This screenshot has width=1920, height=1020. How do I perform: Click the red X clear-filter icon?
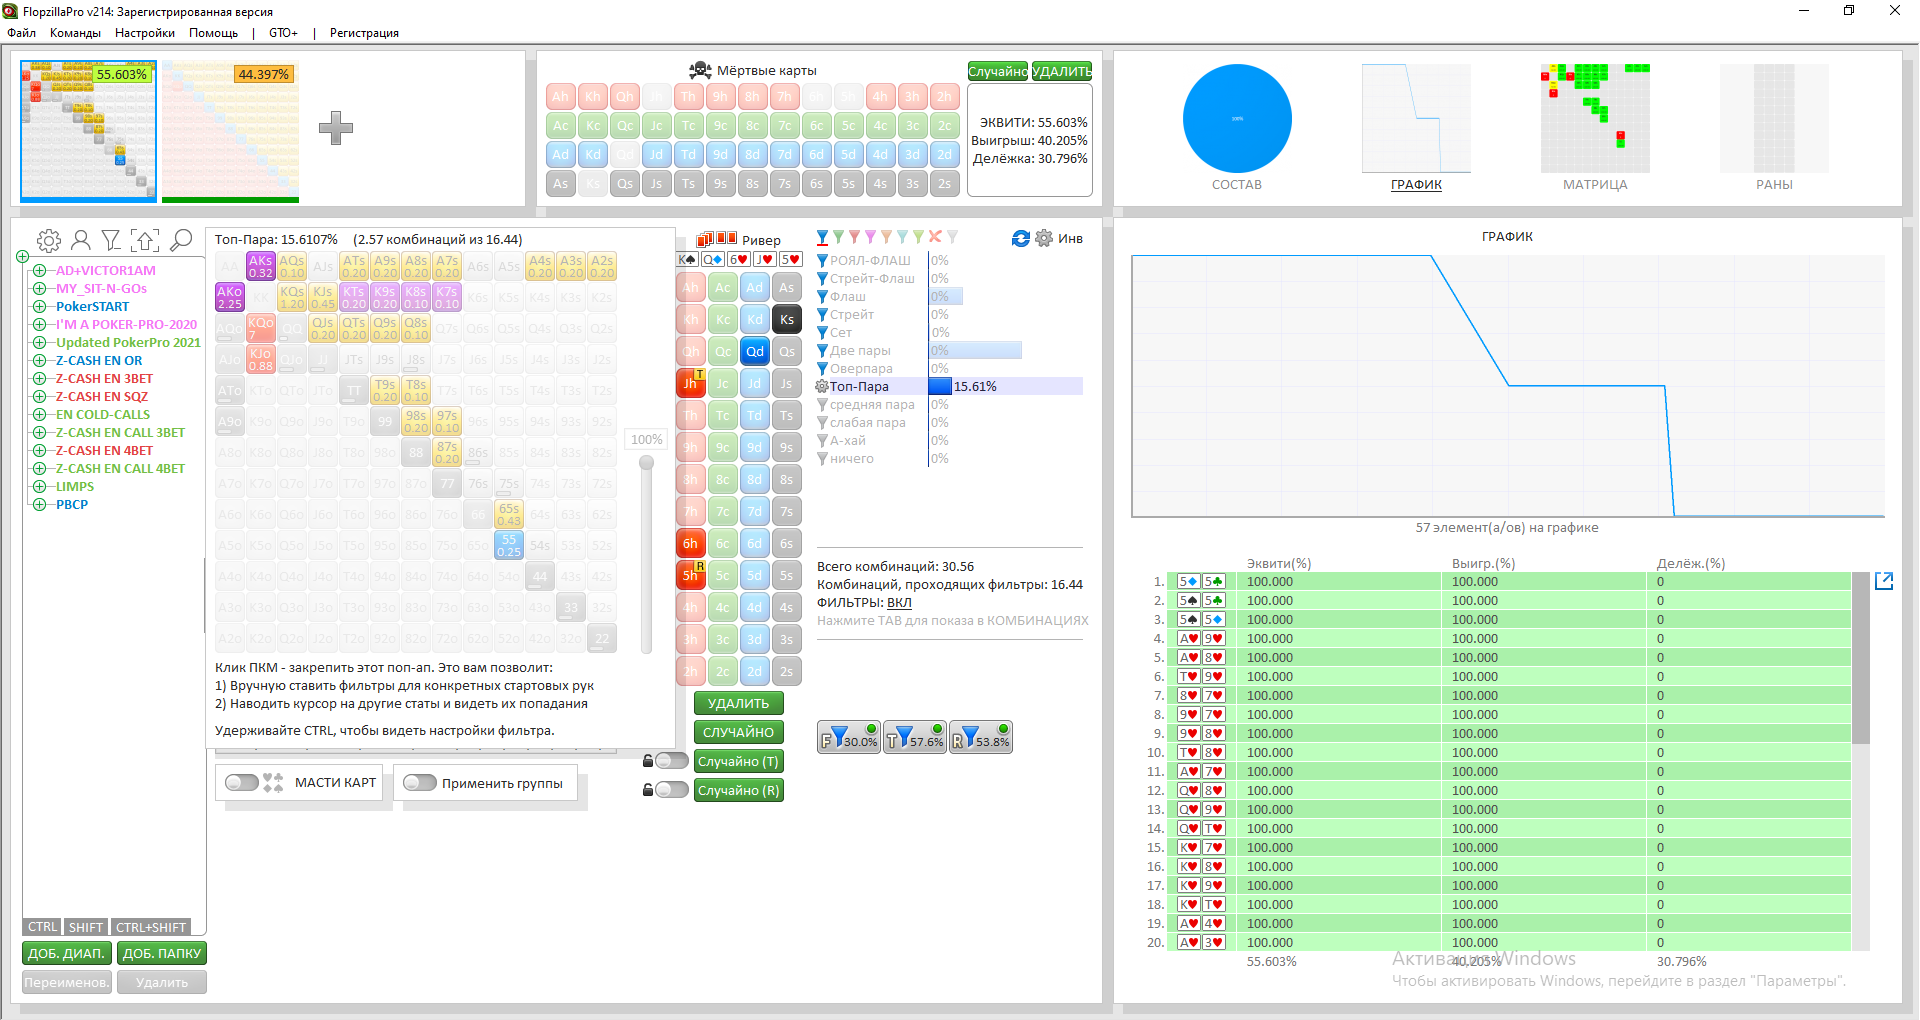point(935,237)
